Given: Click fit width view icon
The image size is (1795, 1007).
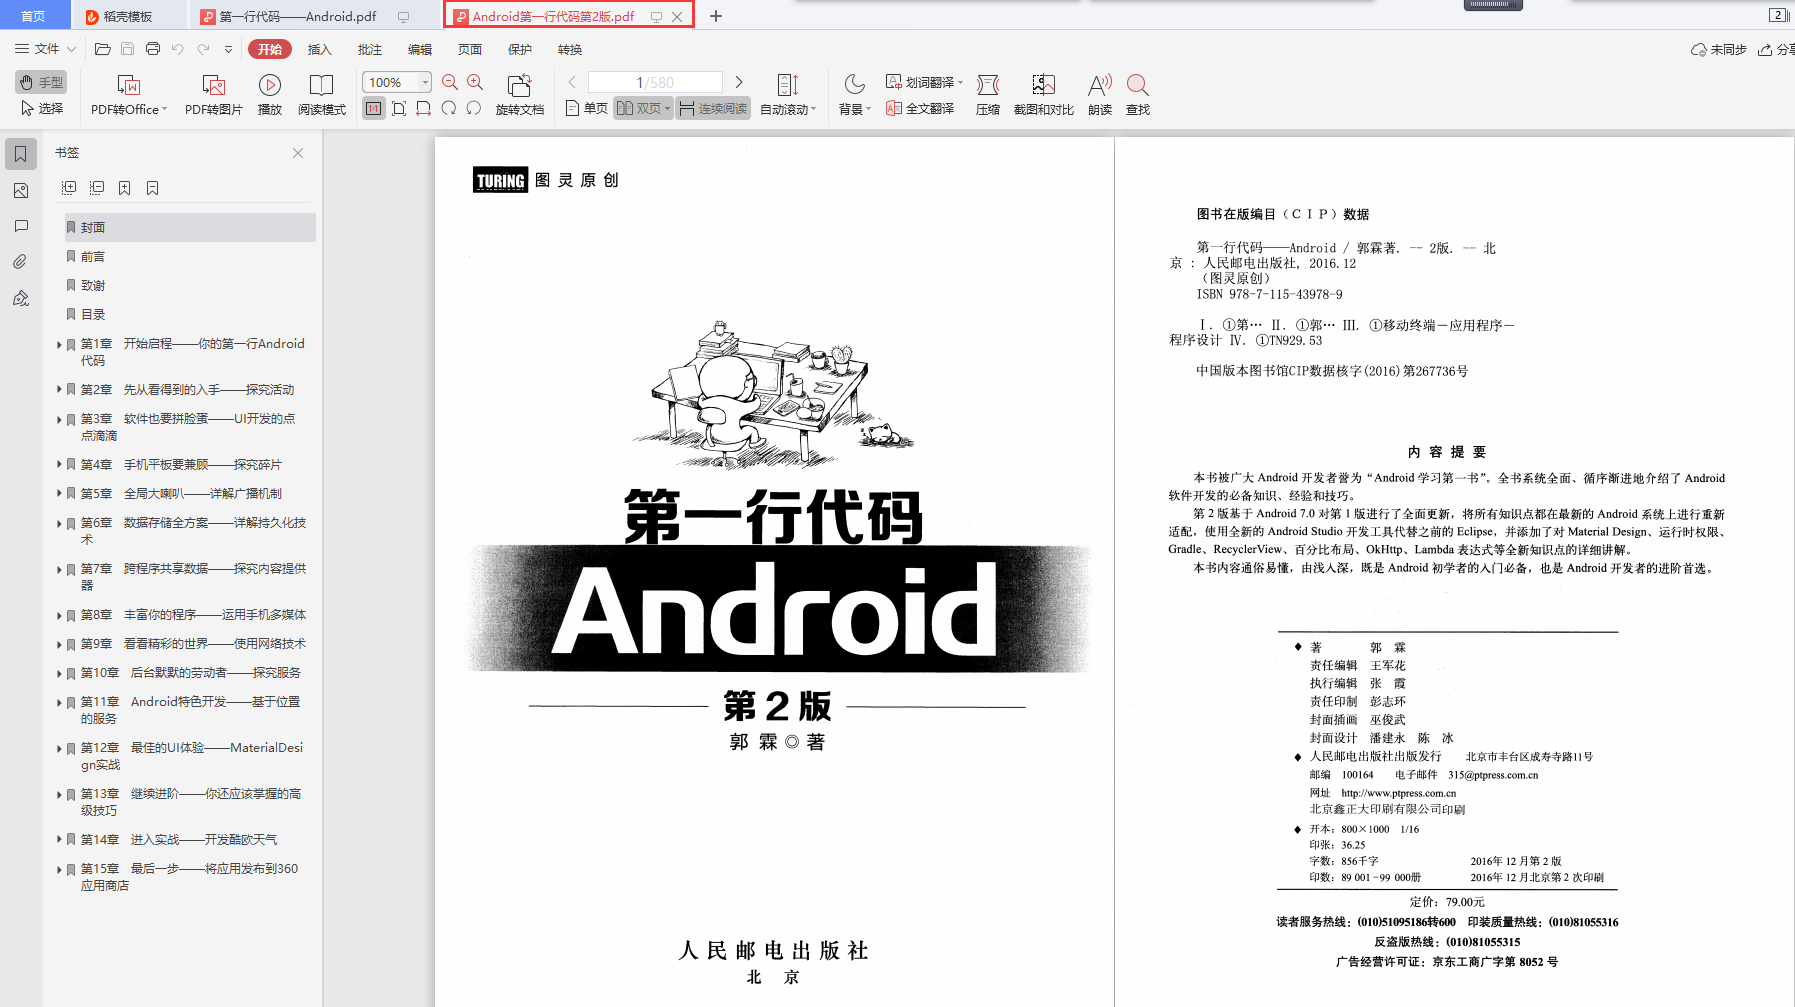Looking at the screenshot, I should tap(424, 108).
